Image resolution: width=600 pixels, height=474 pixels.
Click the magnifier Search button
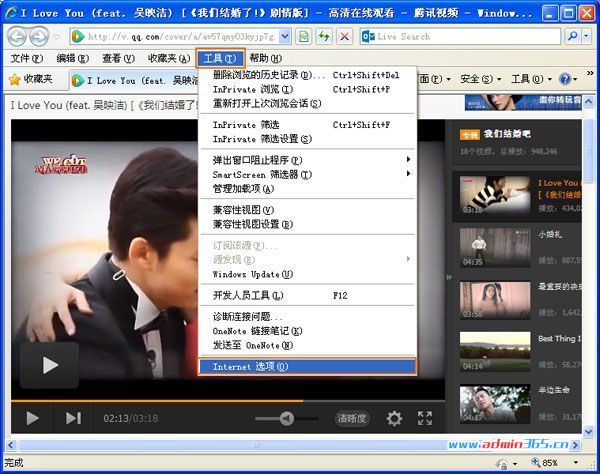pos(573,36)
